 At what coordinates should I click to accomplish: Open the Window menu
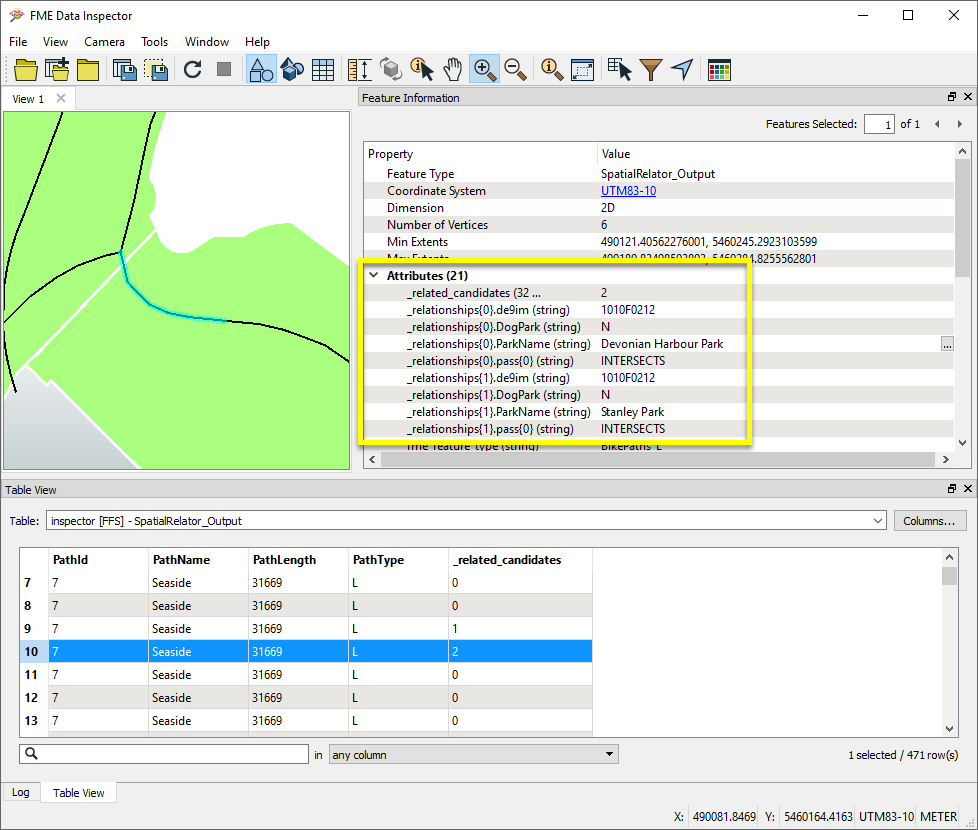pos(206,42)
